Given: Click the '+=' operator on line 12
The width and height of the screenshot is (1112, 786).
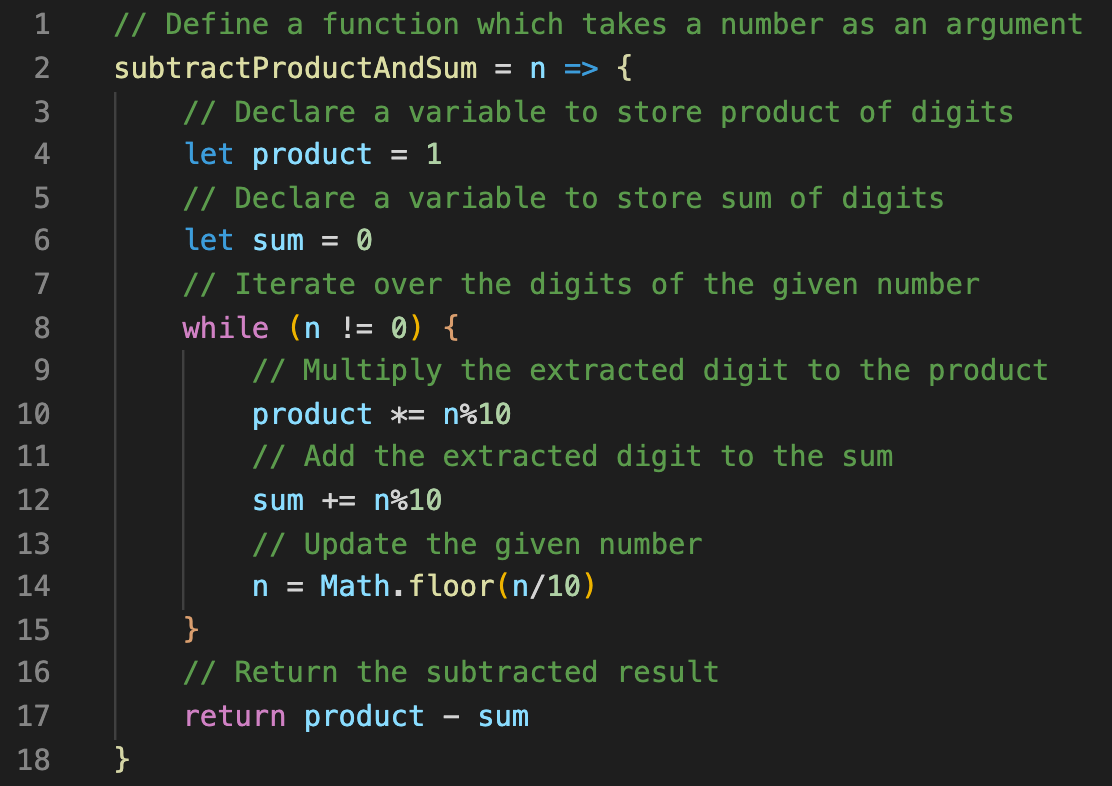Looking at the screenshot, I should 338,501.
